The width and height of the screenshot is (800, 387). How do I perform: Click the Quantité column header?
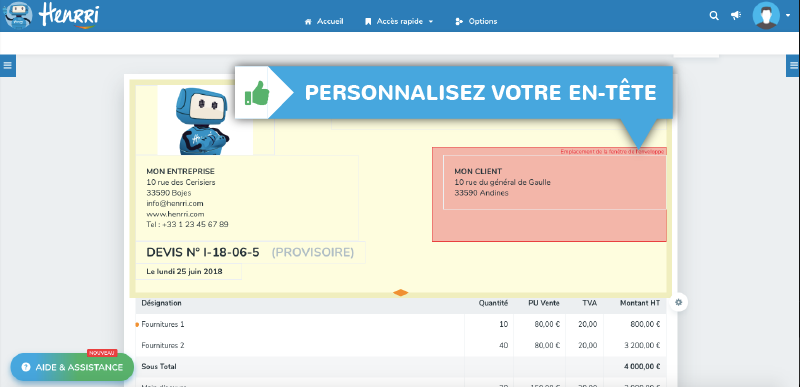pyautogui.click(x=493, y=303)
